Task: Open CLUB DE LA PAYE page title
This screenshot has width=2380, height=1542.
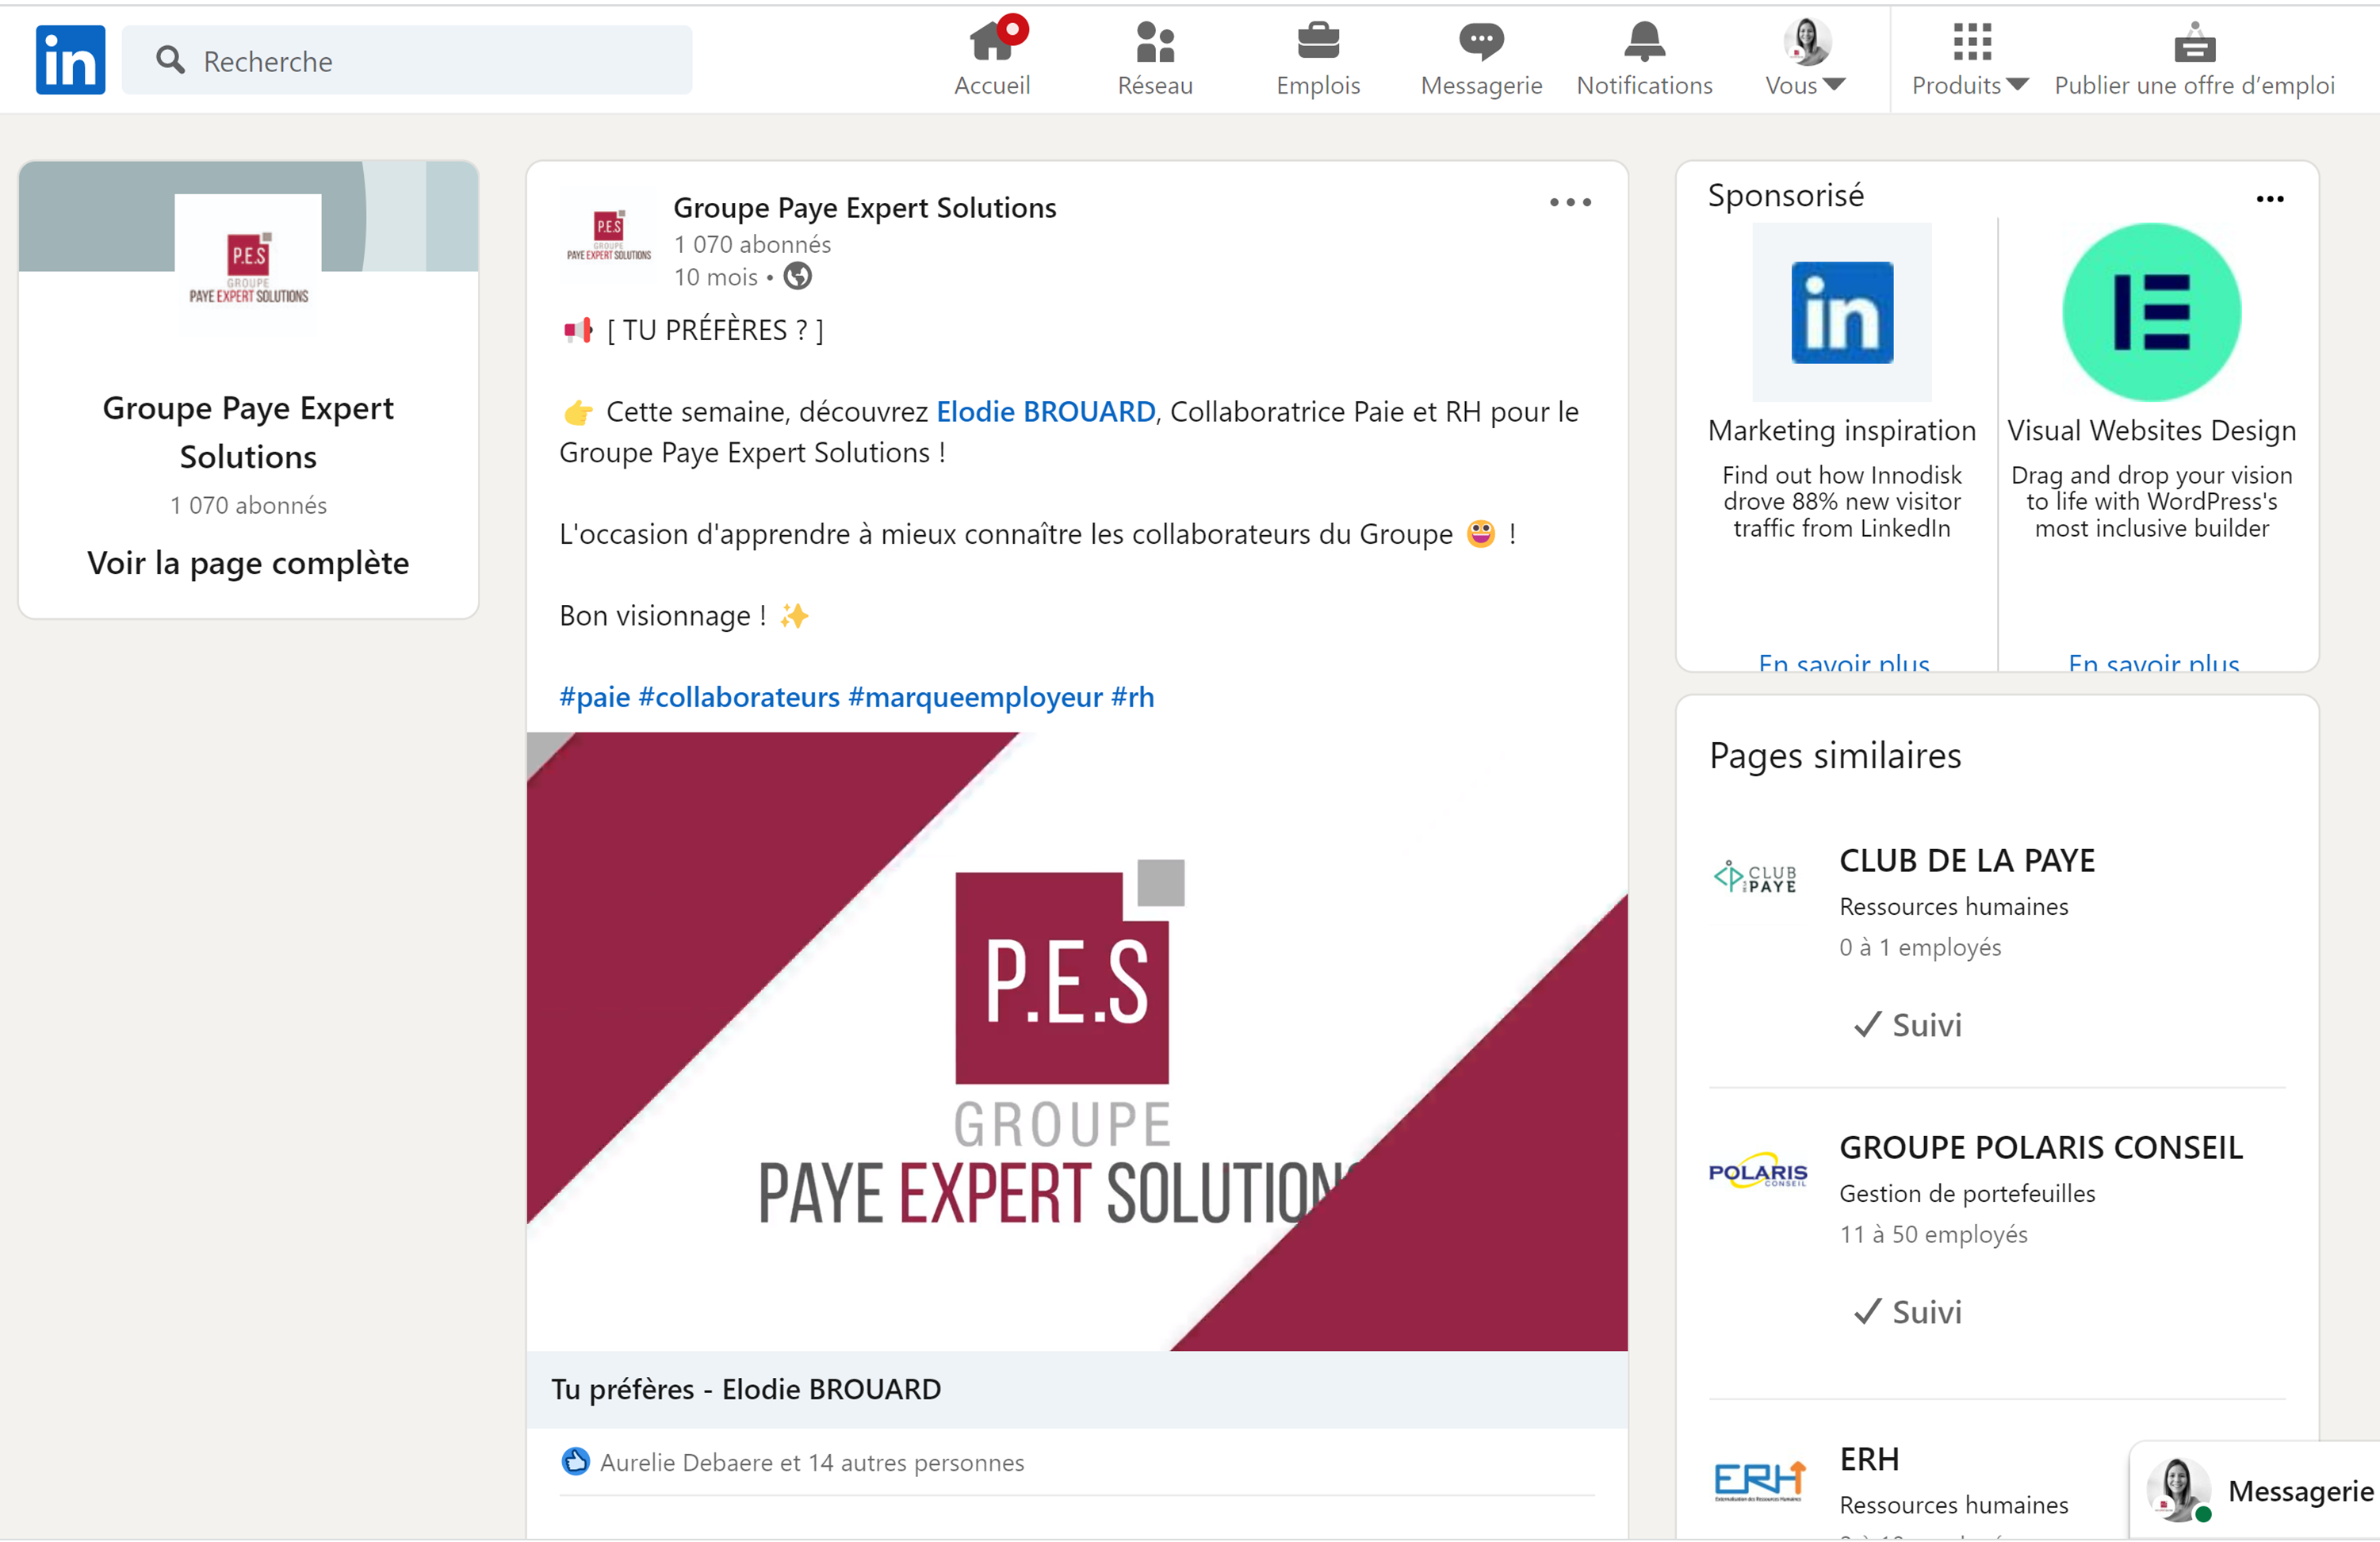Action: [x=1966, y=860]
